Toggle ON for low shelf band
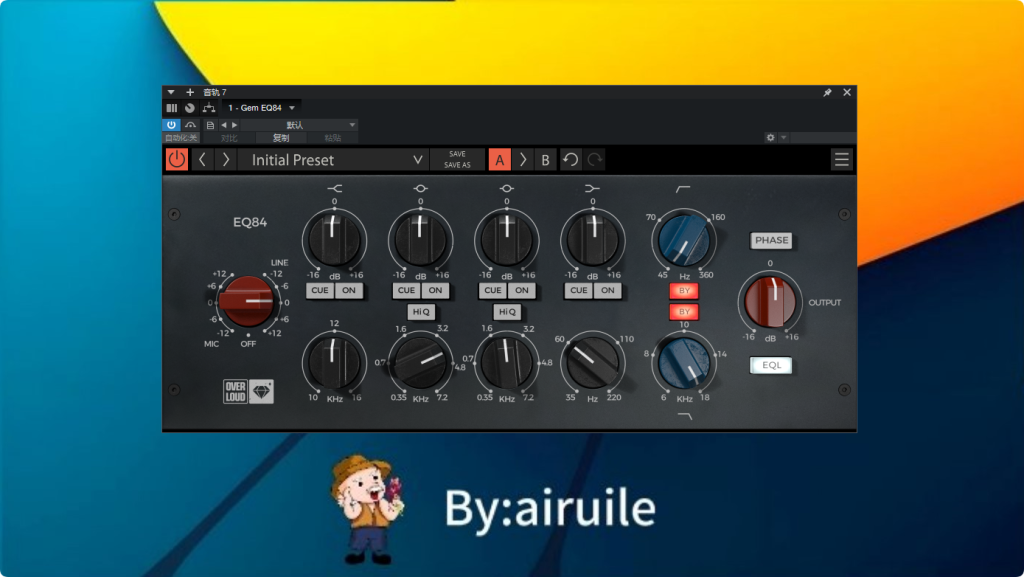This screenshot has width=1024, height=577. pyautogui.click(x=607, y=290)
